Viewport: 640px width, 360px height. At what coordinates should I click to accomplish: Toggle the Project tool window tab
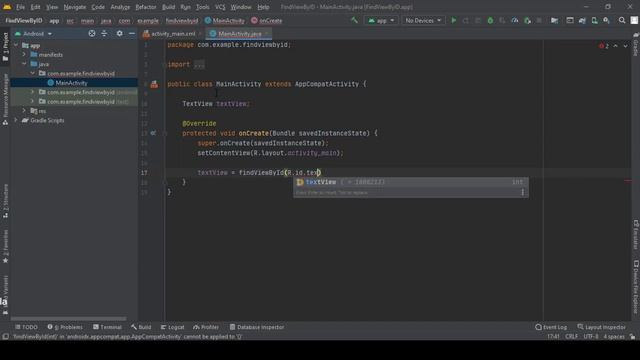(5, 47)
